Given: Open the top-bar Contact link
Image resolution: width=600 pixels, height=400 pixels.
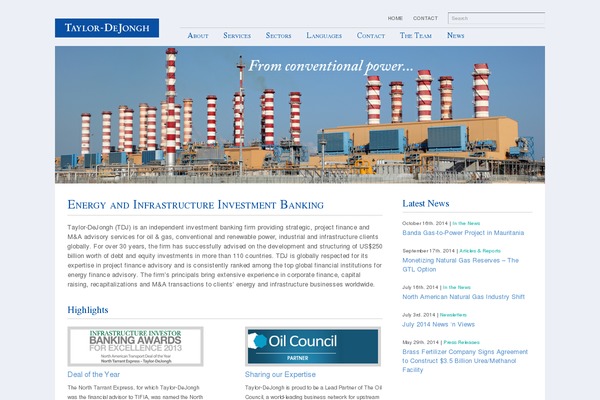Looking at the screenshot, I should (425, 18).
